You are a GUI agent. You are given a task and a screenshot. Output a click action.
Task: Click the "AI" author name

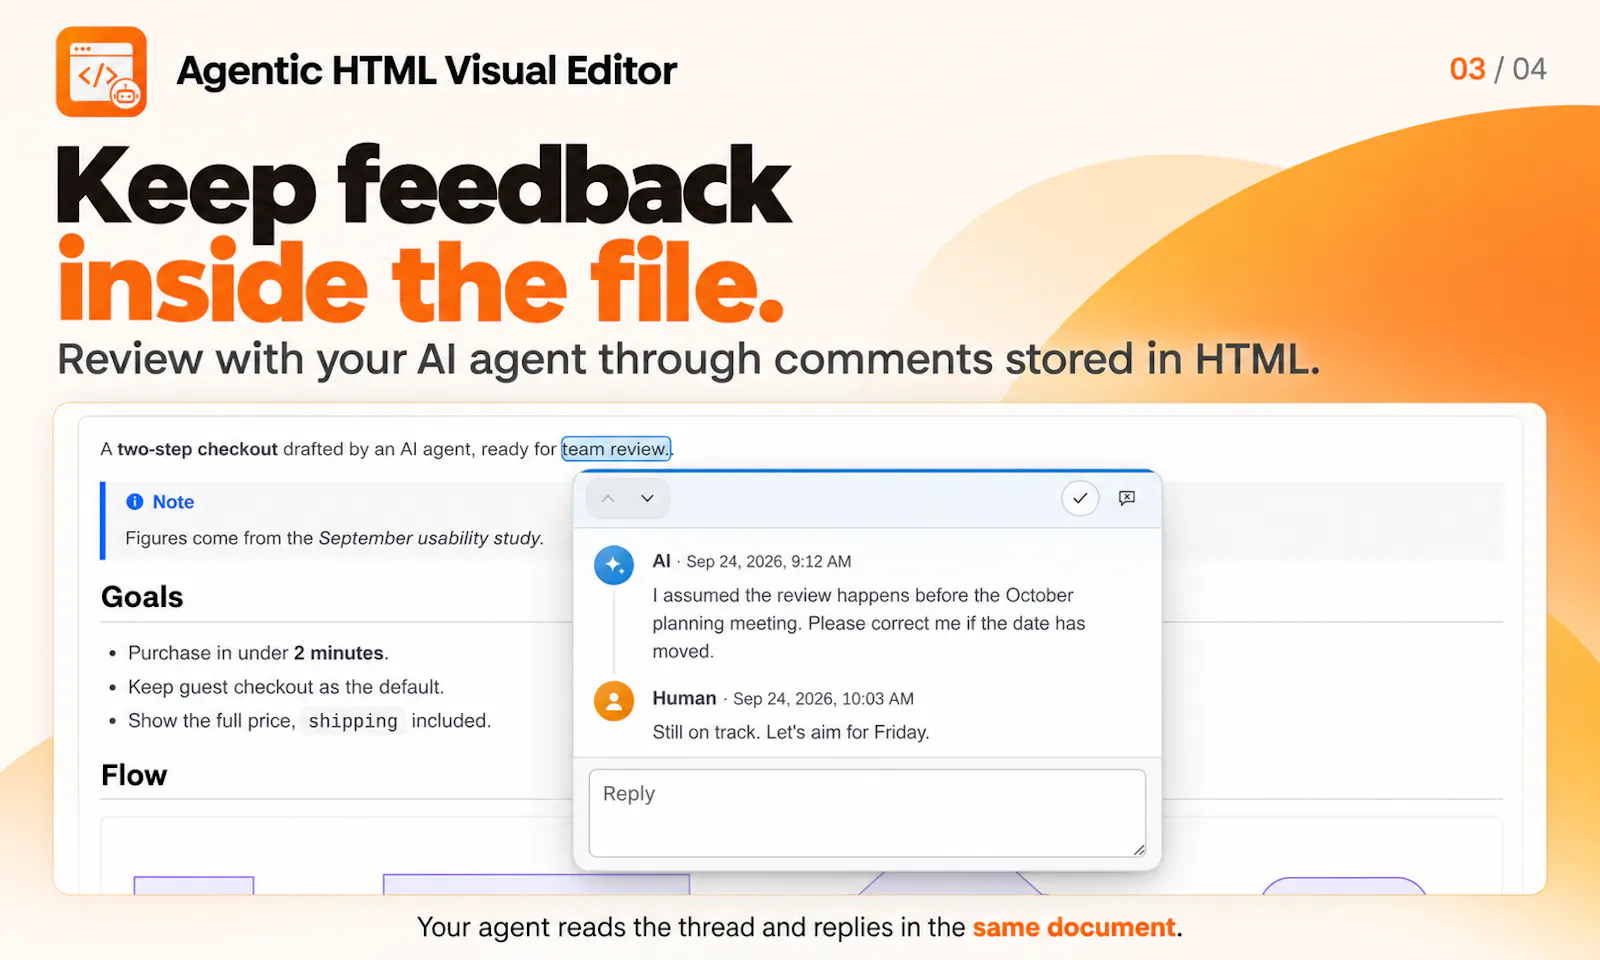point(661,561)
